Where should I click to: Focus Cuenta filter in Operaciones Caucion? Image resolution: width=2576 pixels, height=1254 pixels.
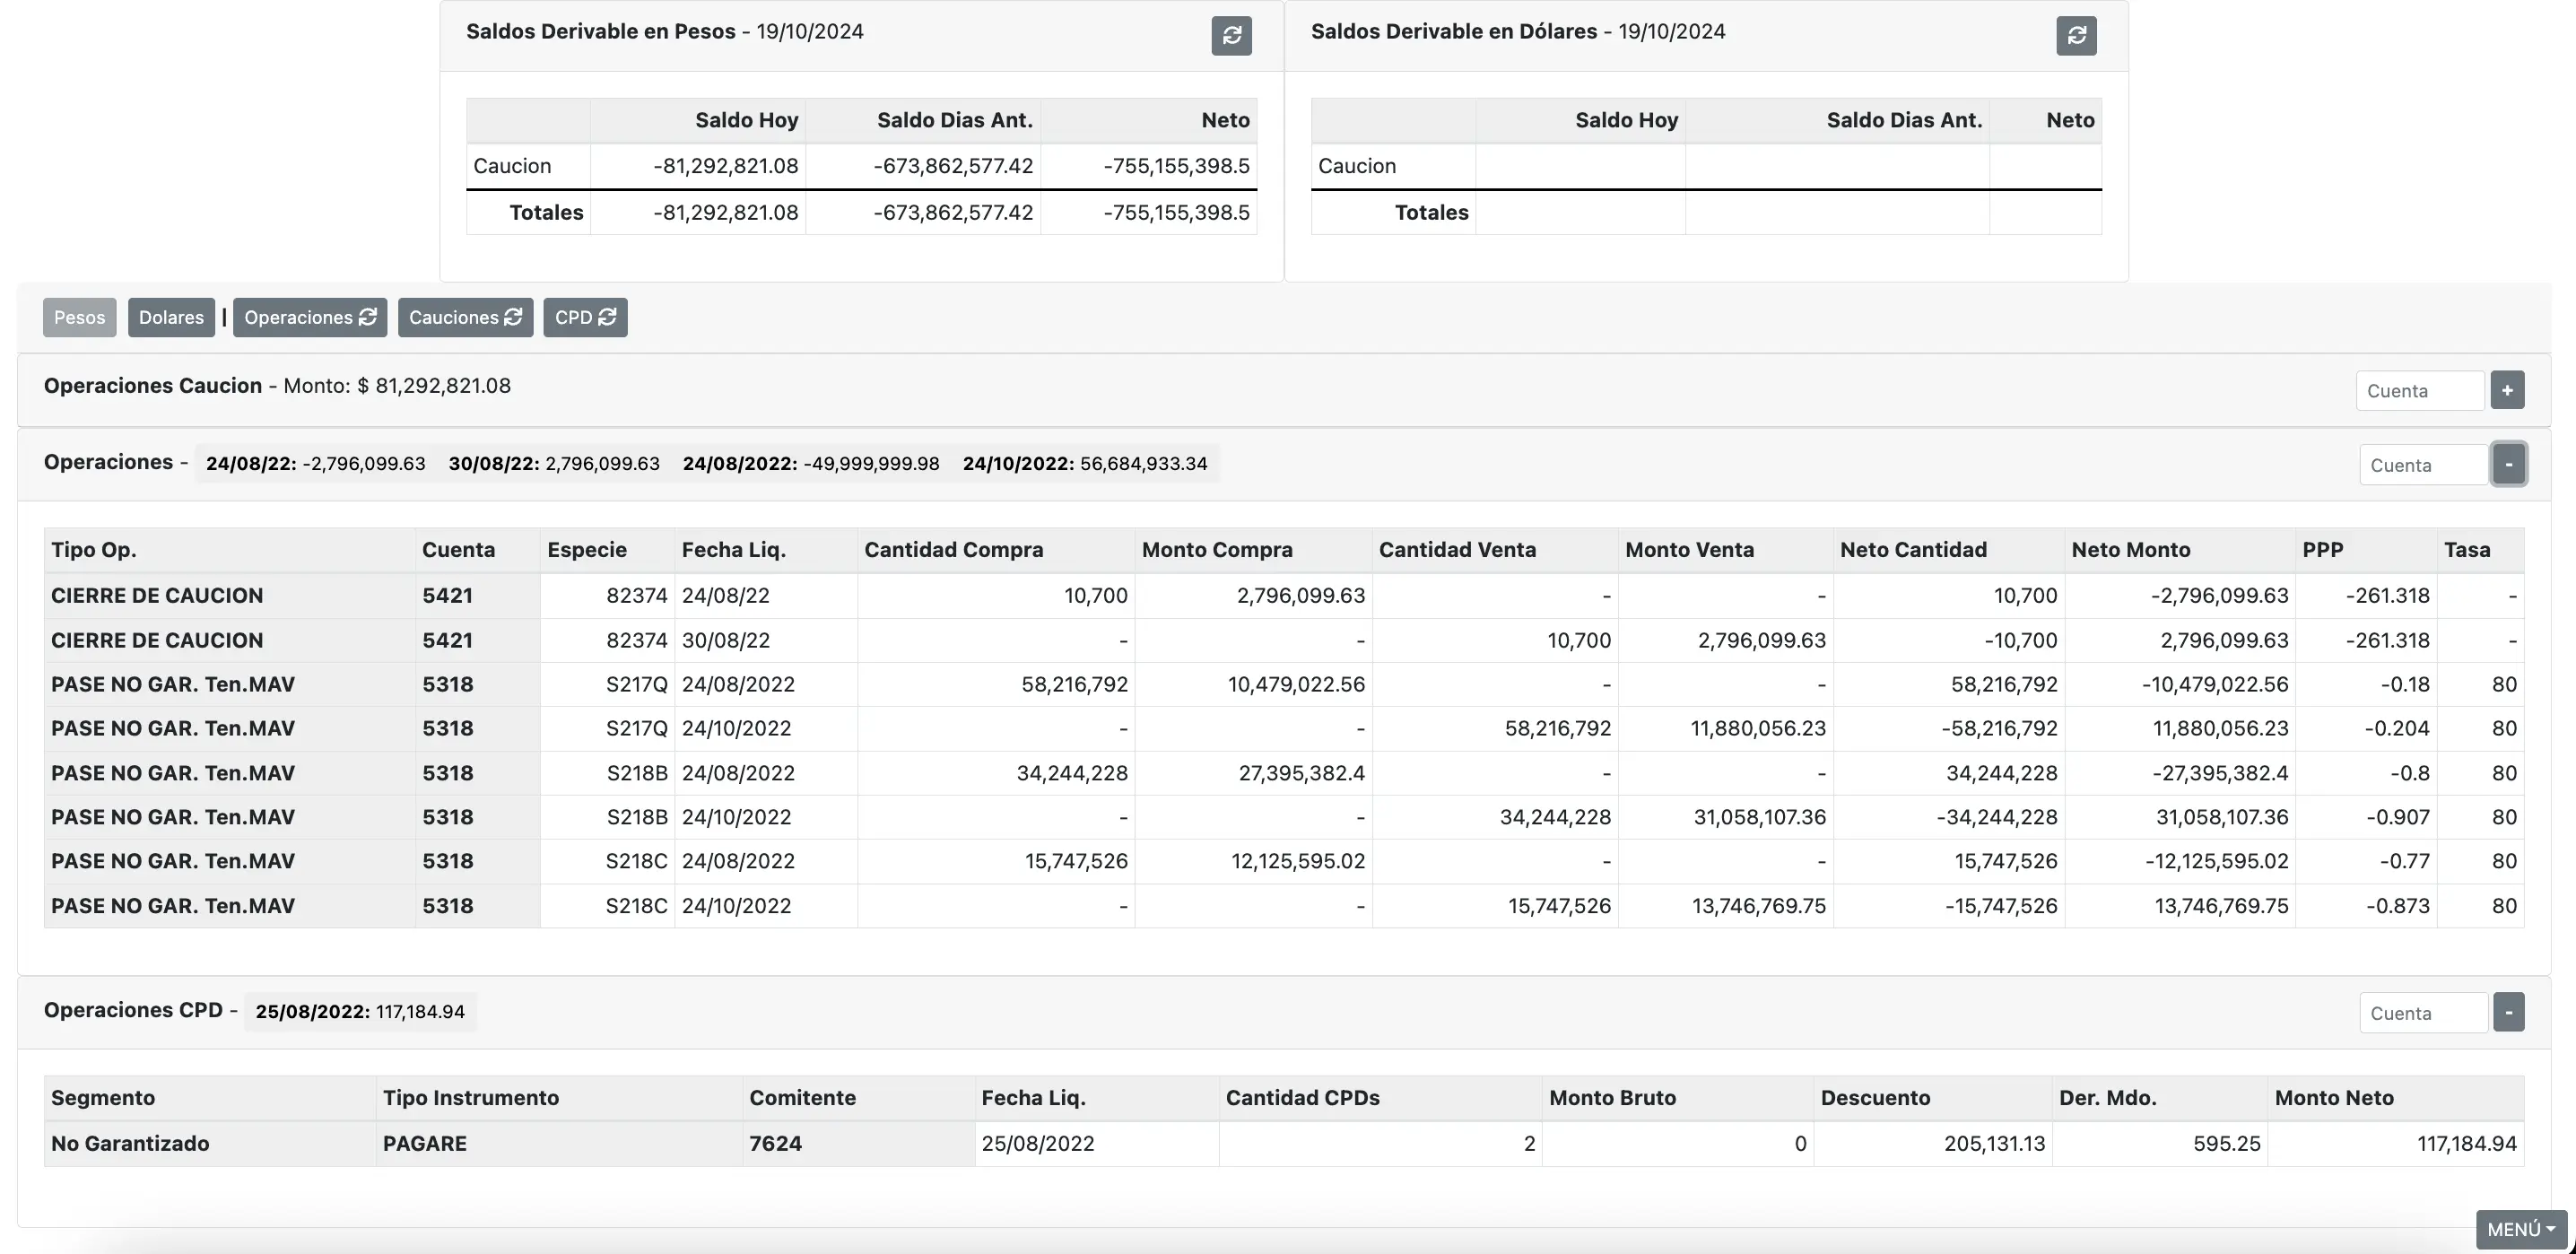pos(2419,390)
